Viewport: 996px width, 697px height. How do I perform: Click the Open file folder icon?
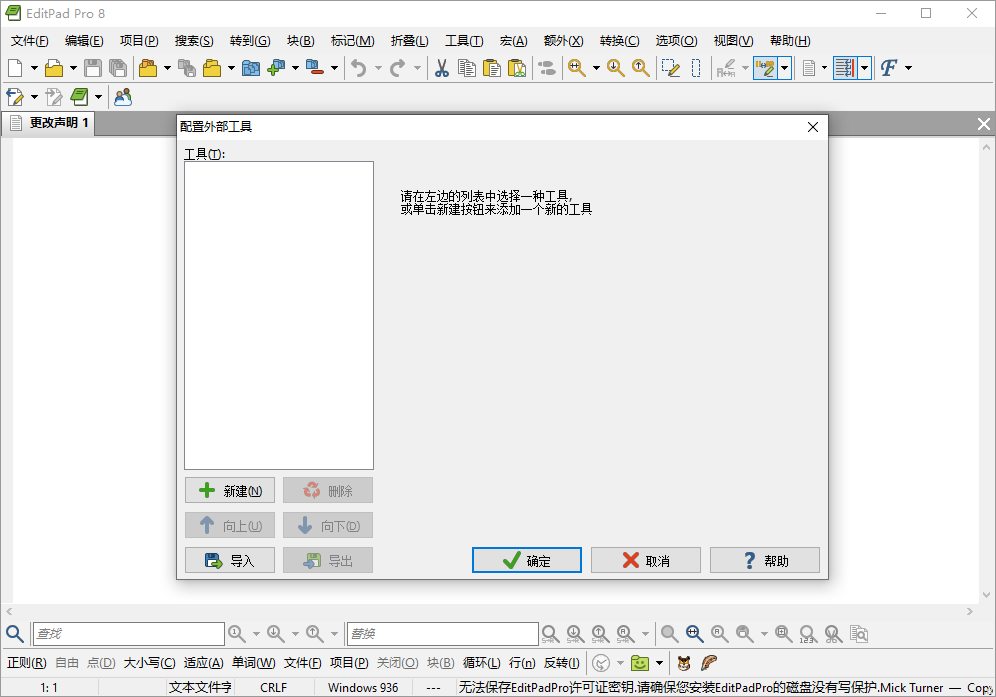click(x=54, y=68)
